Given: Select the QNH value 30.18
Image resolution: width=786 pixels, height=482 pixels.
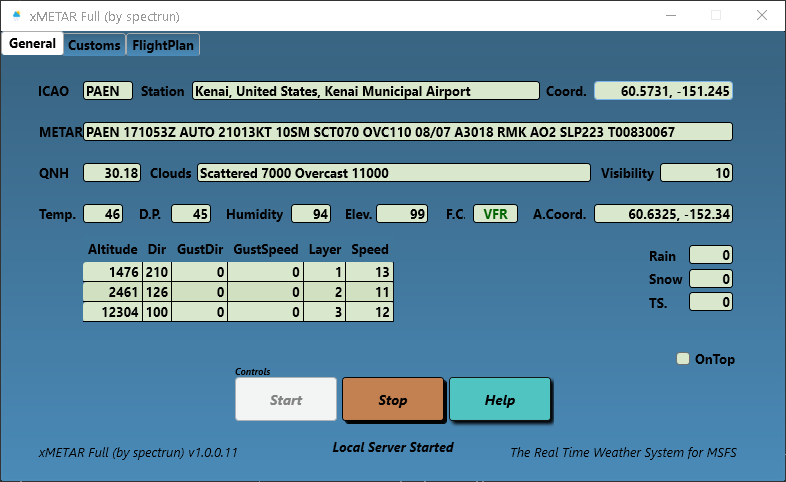Looking at the screenshot, I should coord(112,173).
